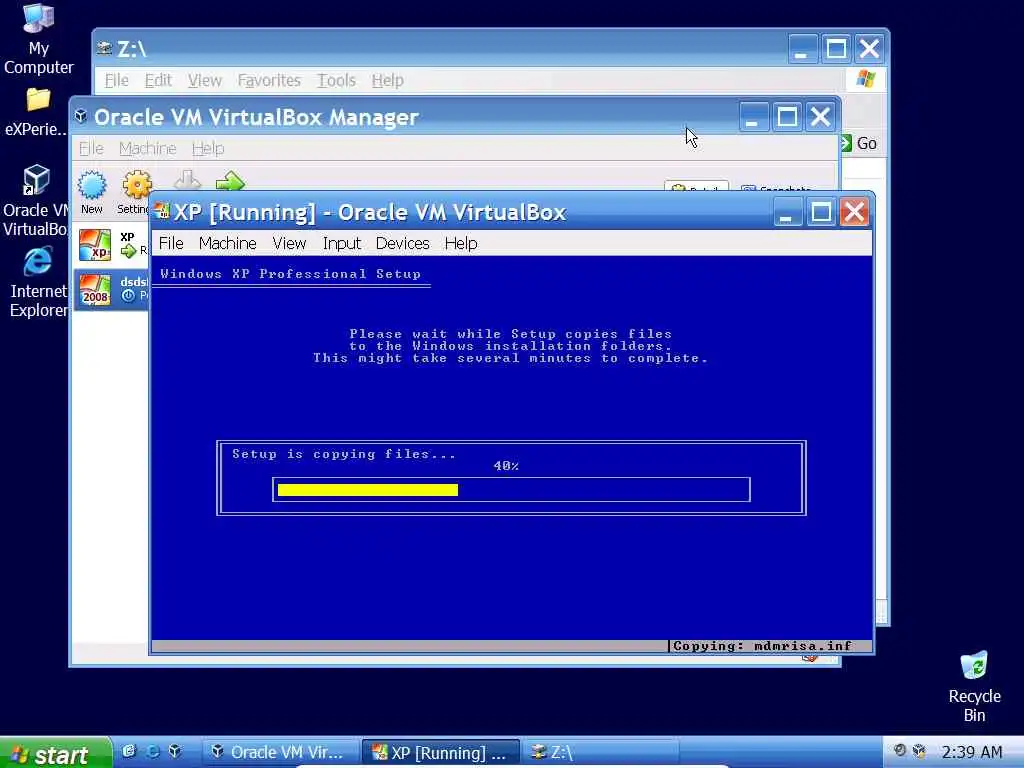
Task: Open Oracle VM VirtualBox desktop shortcut
Action: click(x=35, y=200)
